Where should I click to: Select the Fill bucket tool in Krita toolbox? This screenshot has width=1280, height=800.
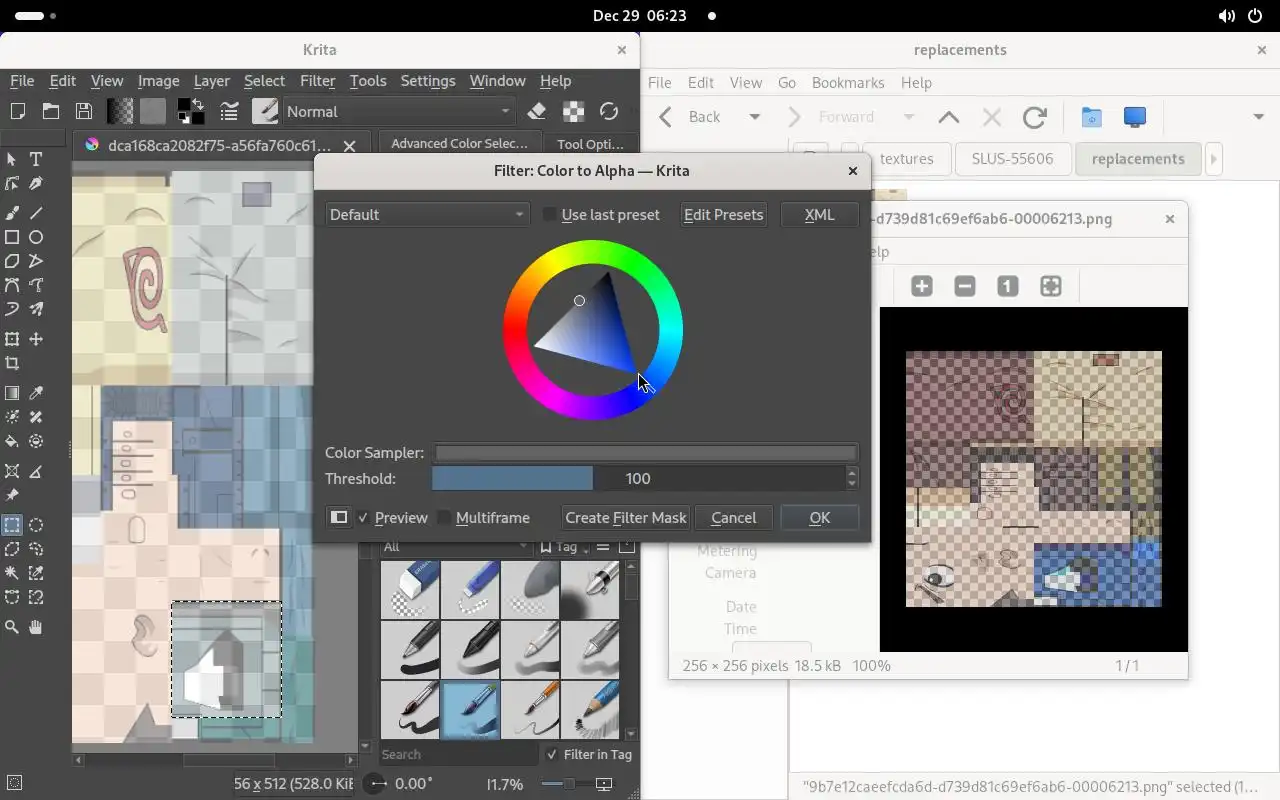(12, 441)
